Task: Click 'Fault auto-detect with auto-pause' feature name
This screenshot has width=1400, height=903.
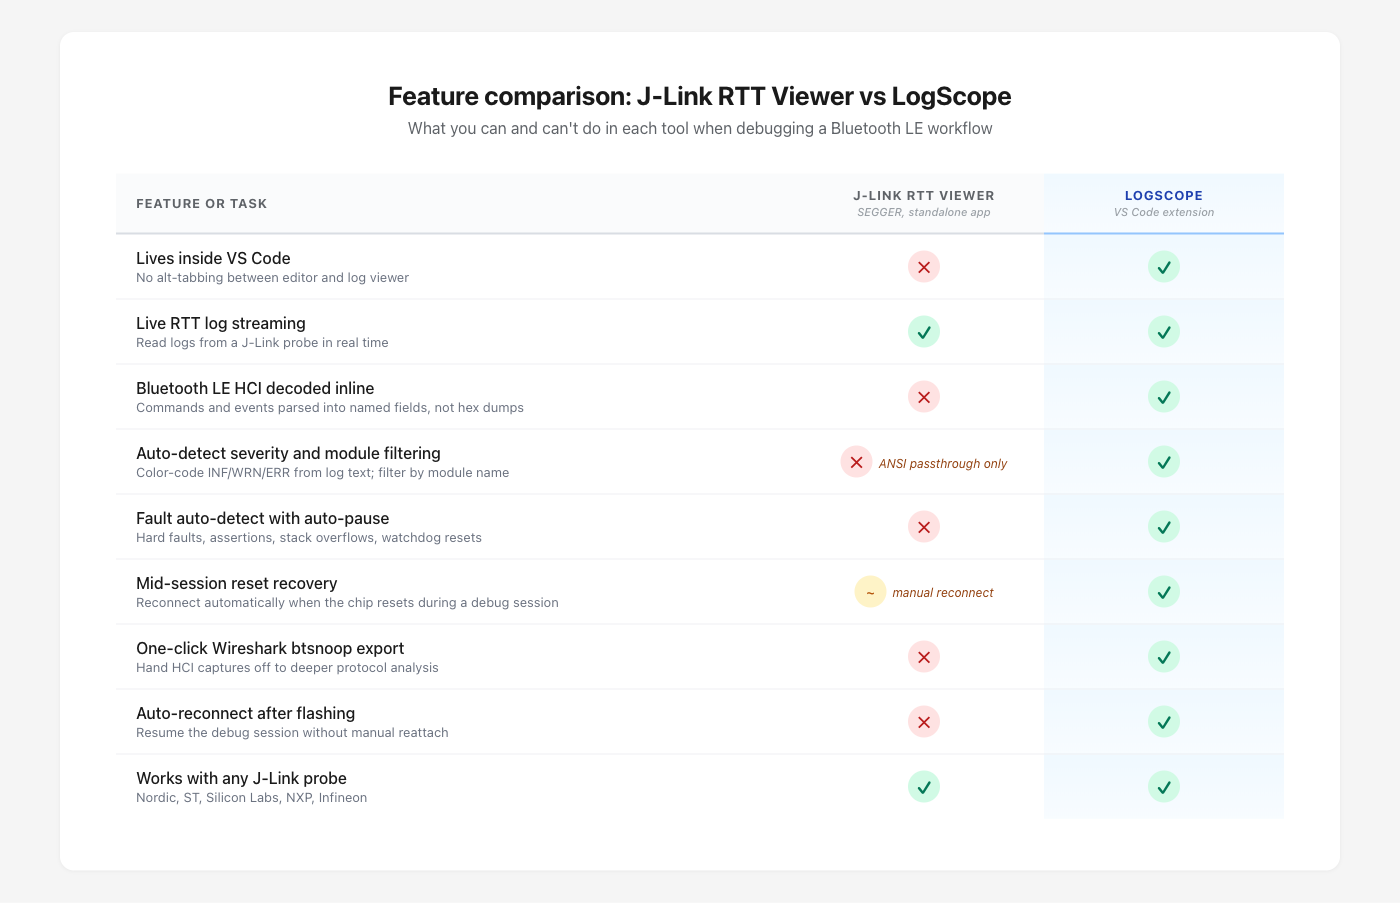Action: tap(263, 518)
